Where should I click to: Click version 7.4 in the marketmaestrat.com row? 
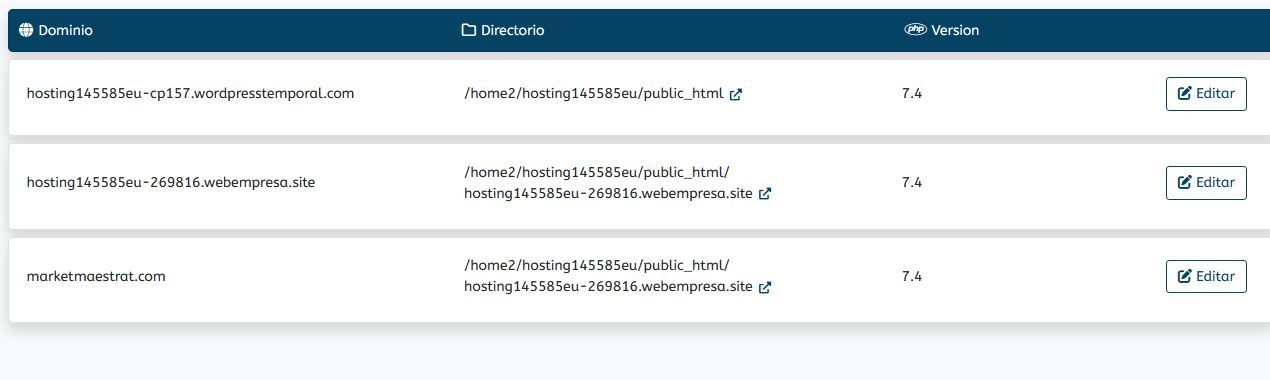(x=912, y=276)
